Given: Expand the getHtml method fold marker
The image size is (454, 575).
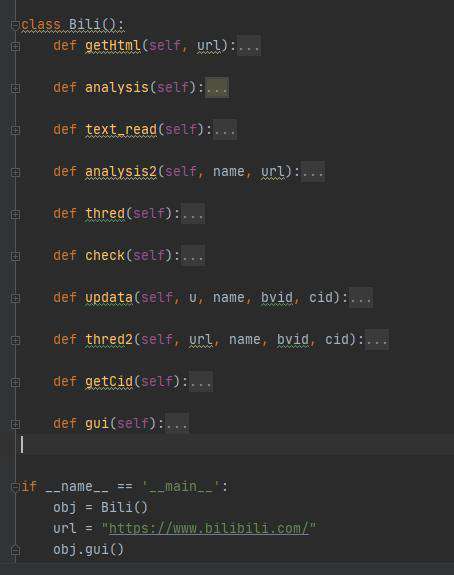Looking at the screenshot, I should (15, 46).
